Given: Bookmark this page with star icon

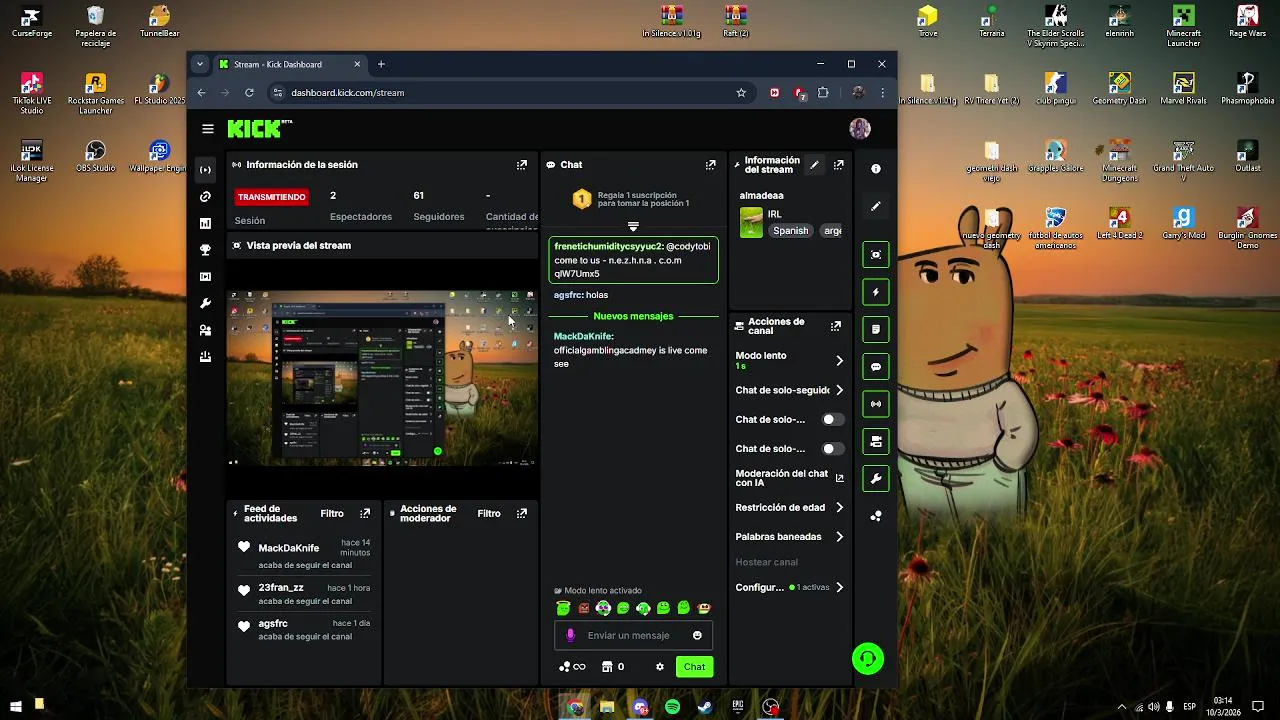Looking at the screenshot, I should click(x=741, y=92).
